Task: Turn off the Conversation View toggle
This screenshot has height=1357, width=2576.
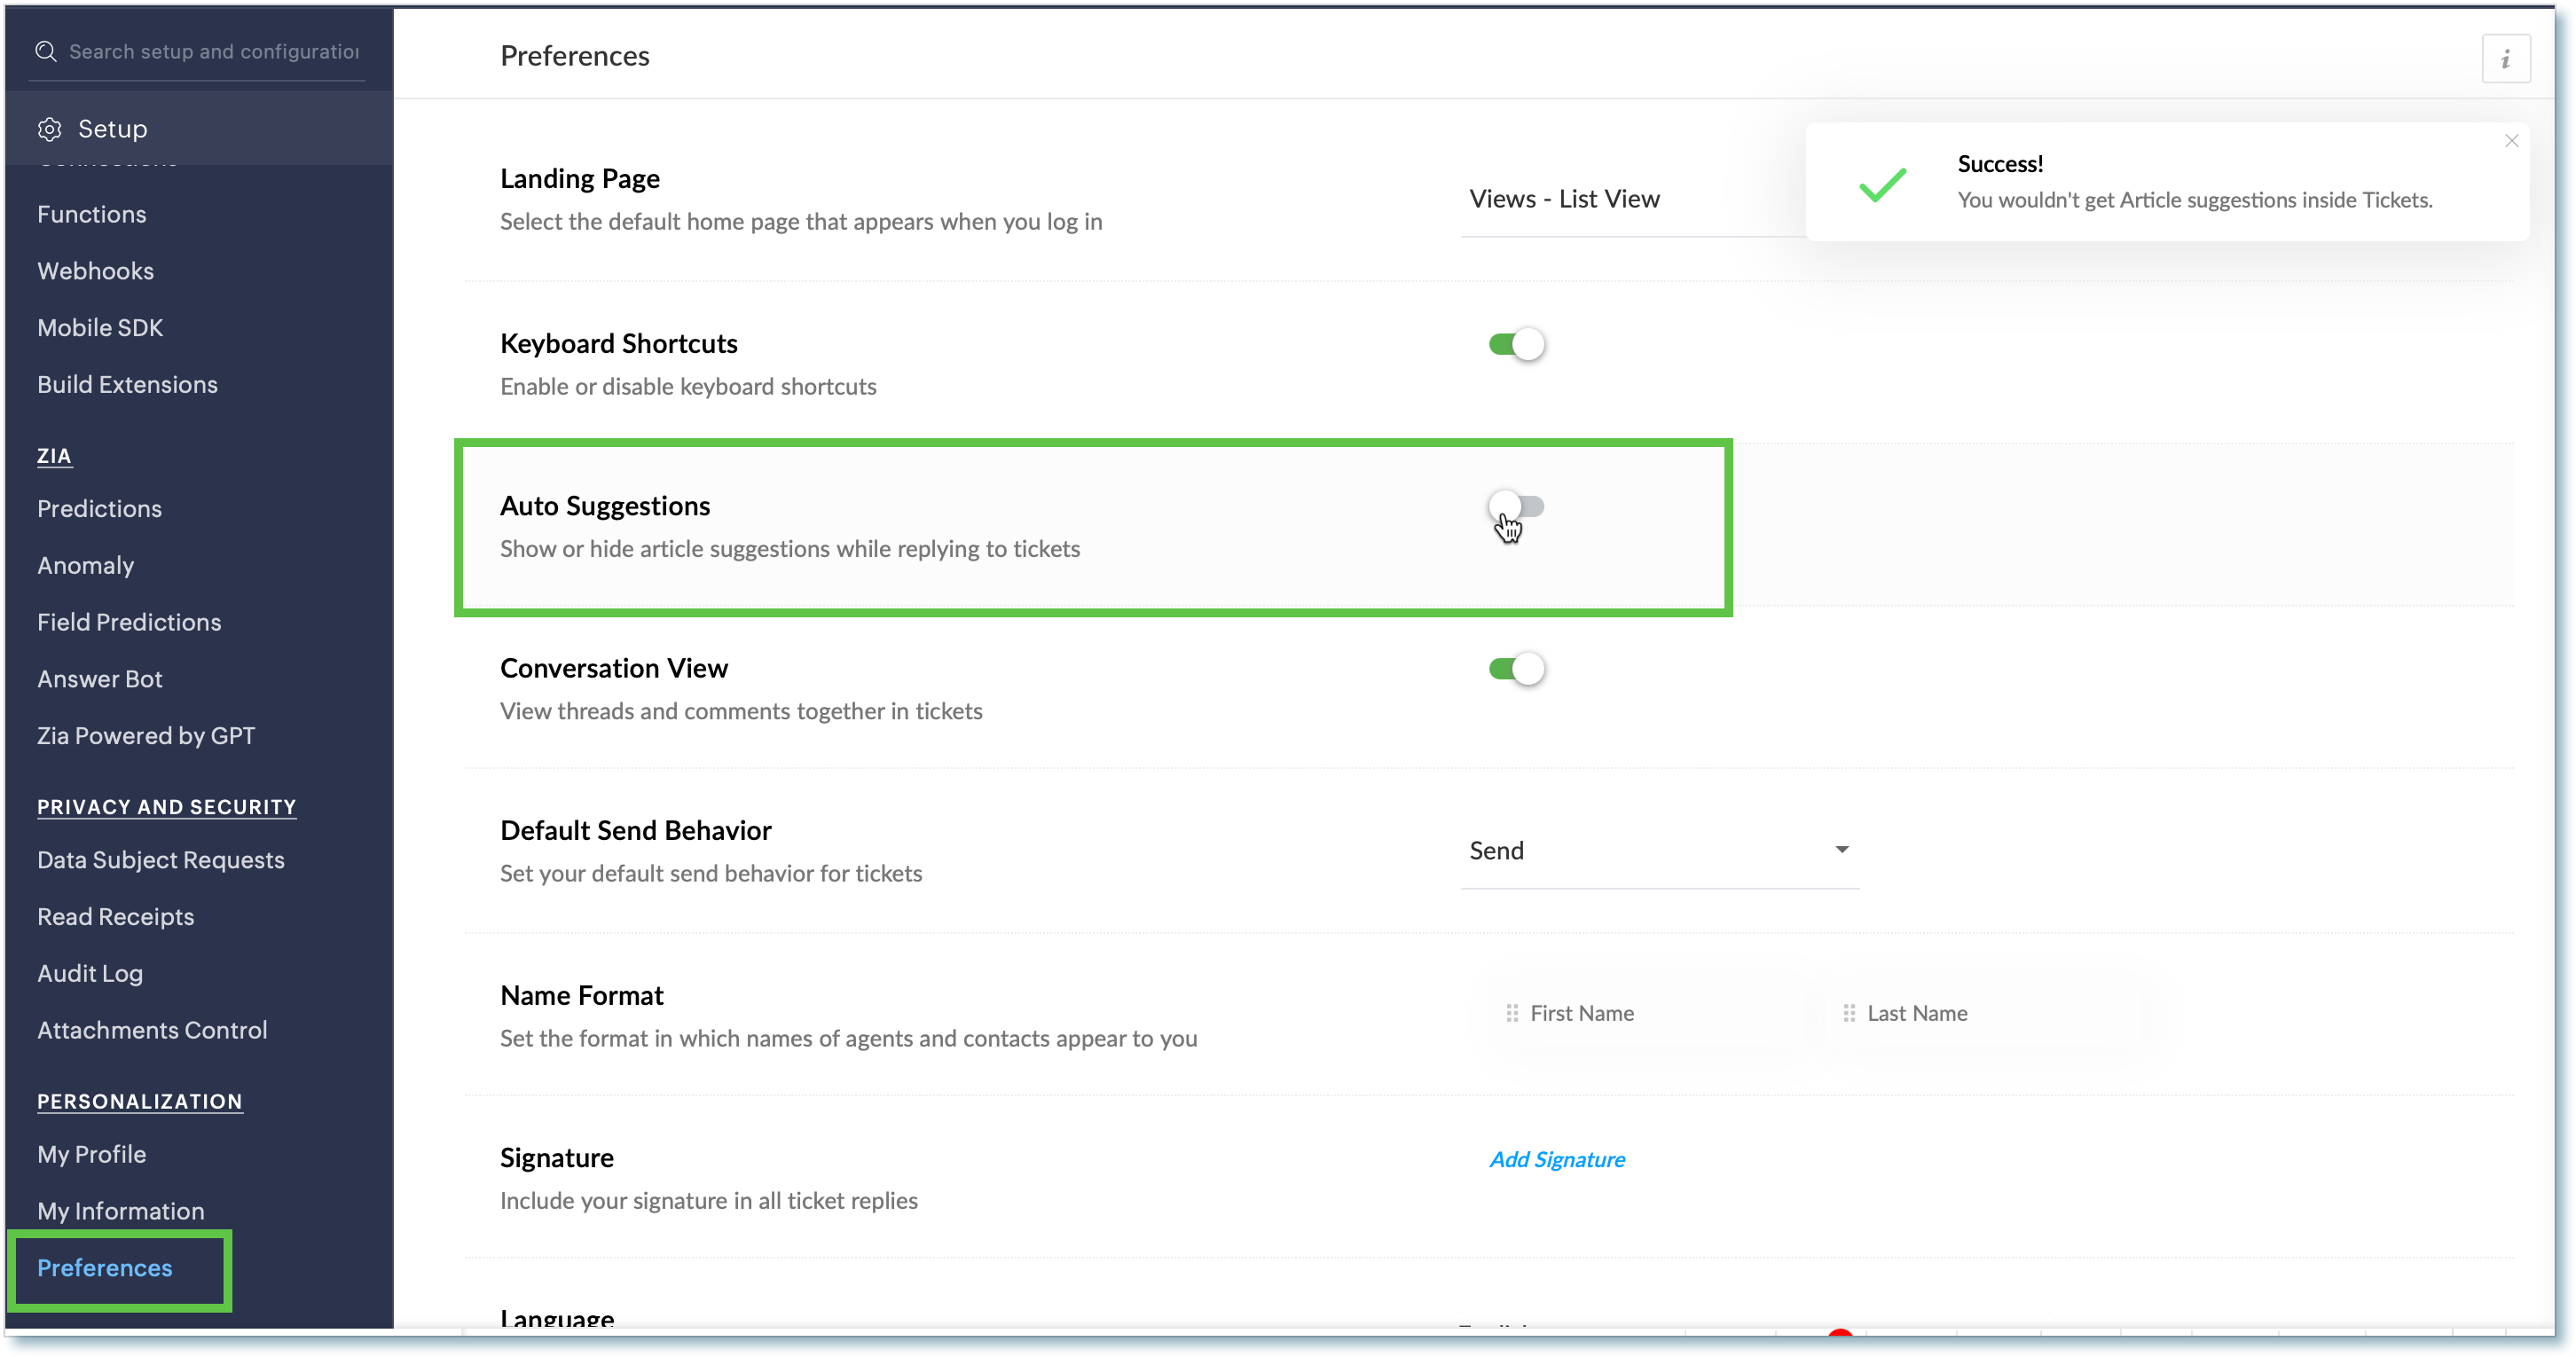Action: pyautogui.click(x=1516, y=669)
